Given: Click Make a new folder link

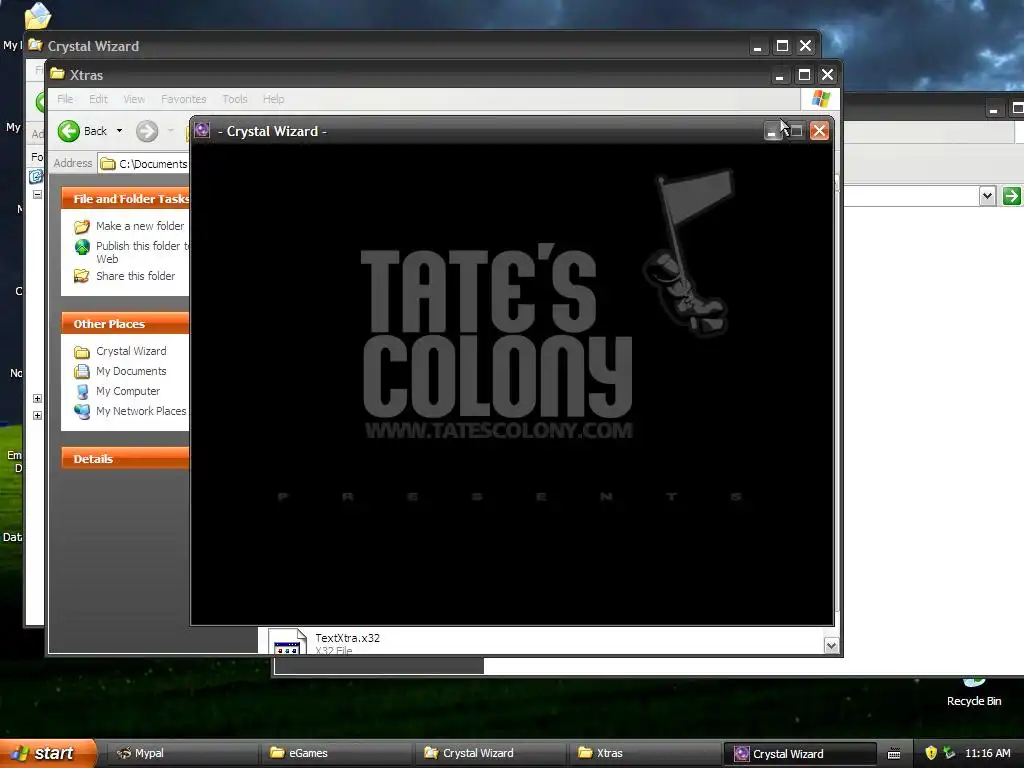Looking at the screenshot, I should 140,226.
